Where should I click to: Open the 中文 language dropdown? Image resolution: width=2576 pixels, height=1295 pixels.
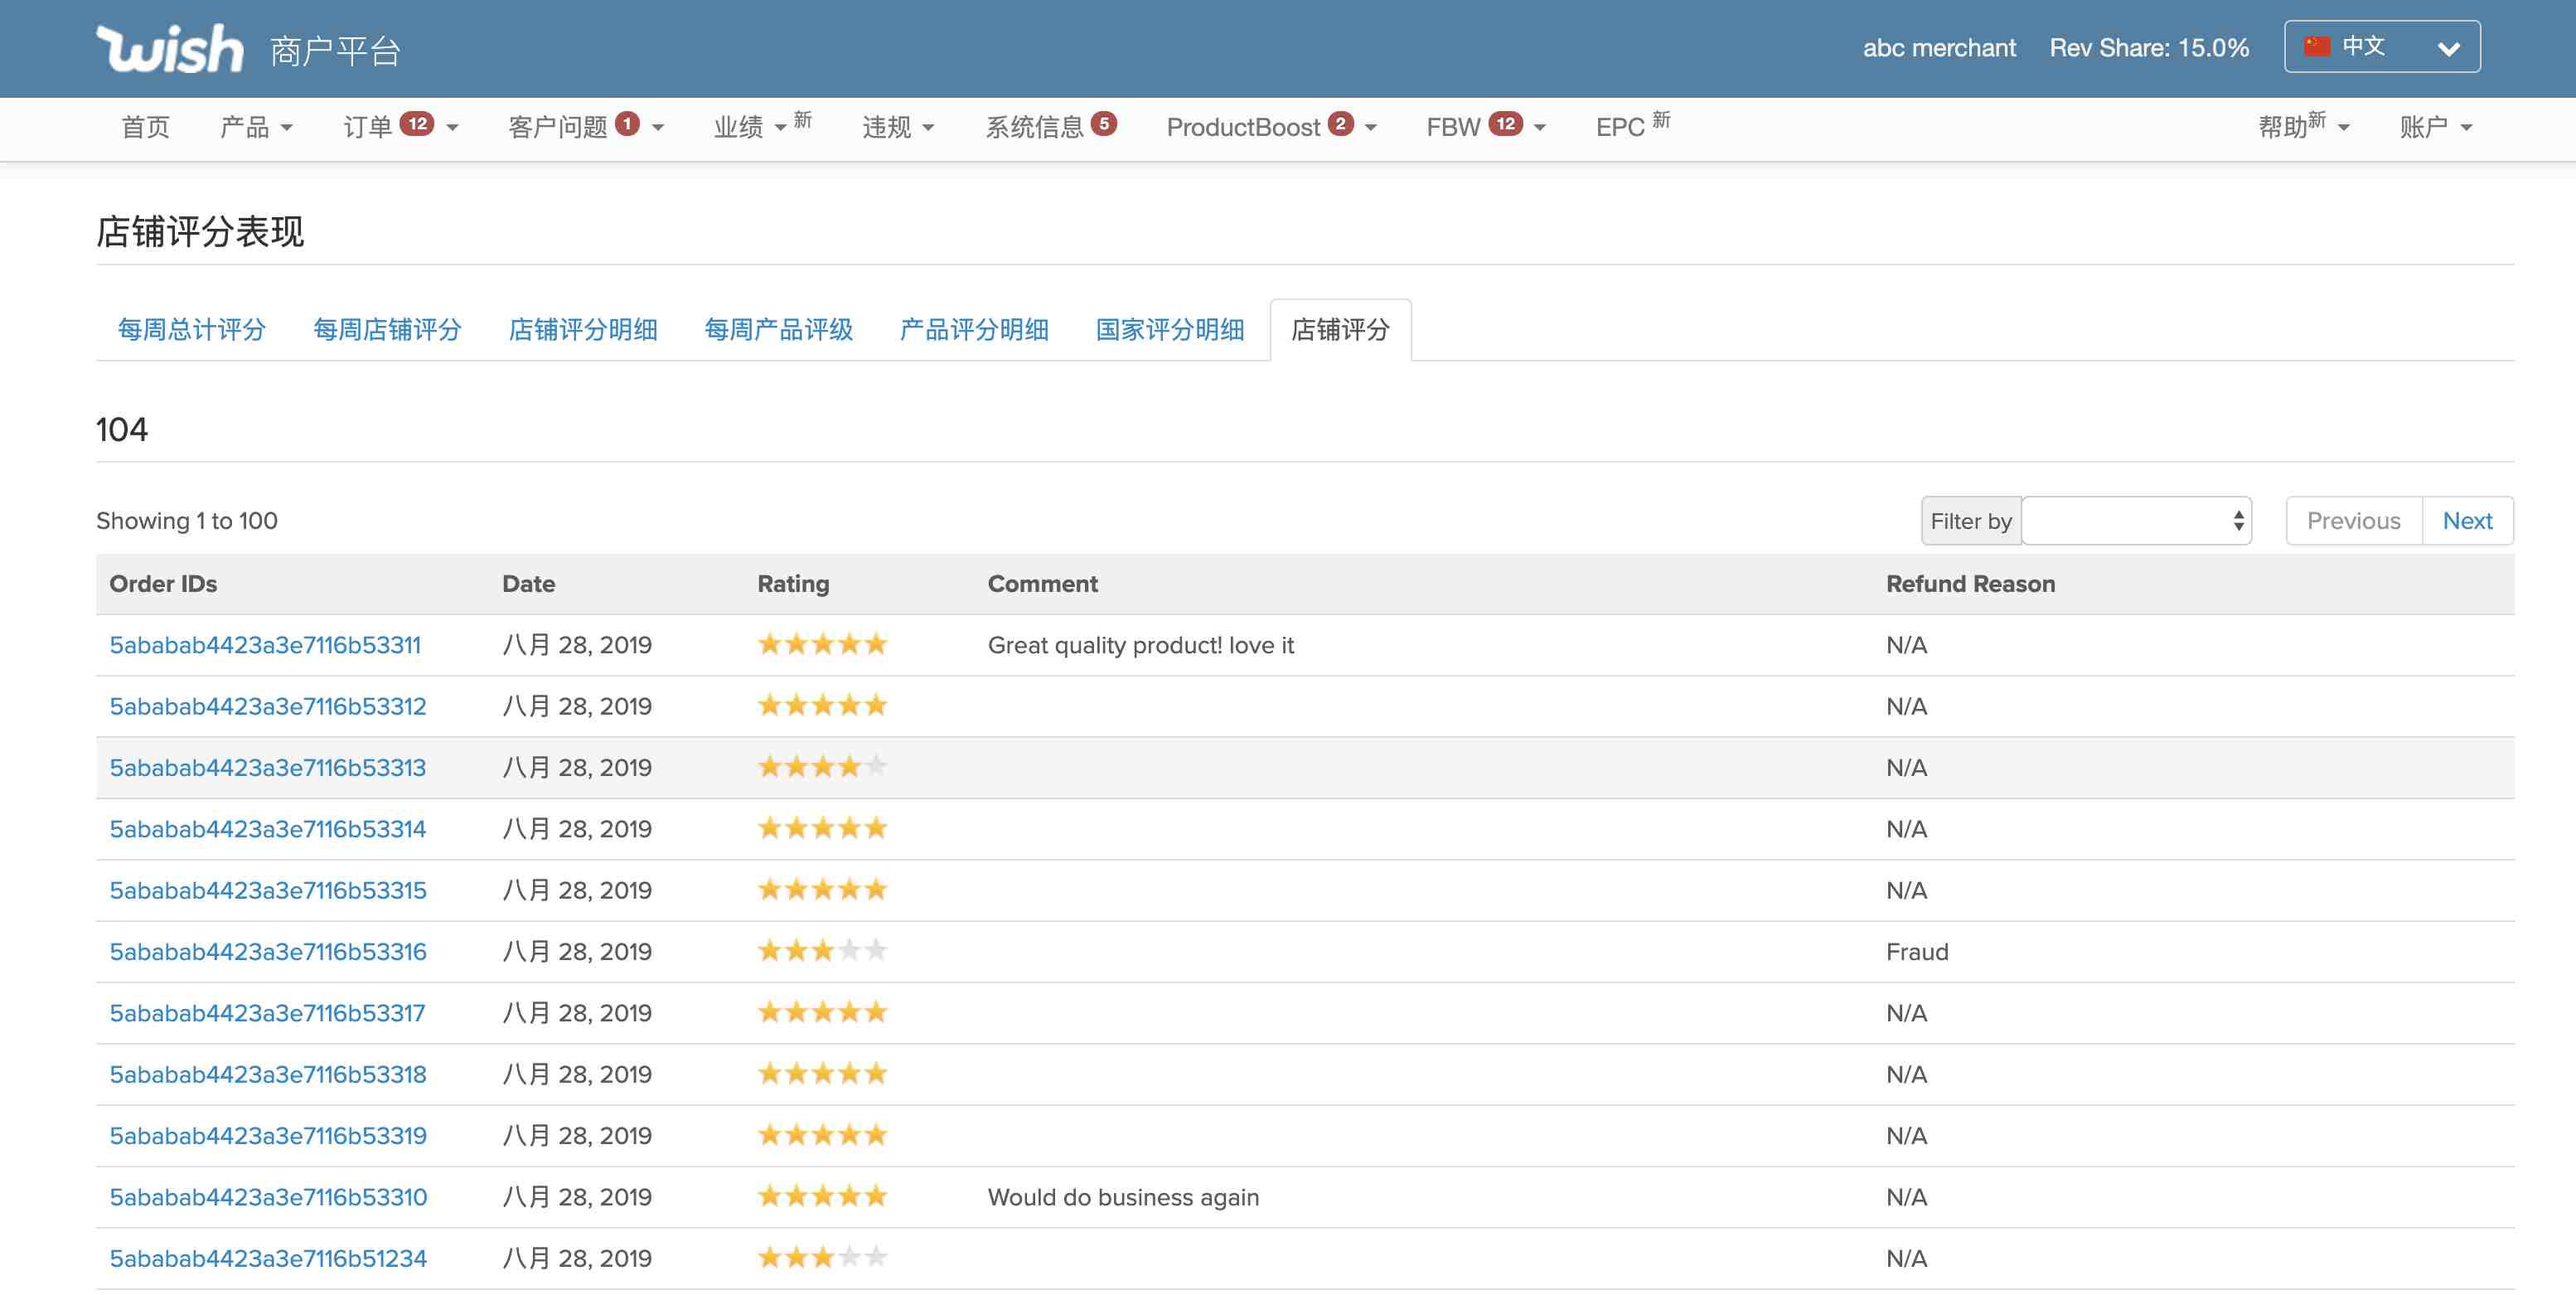(x=2382, y=47)
